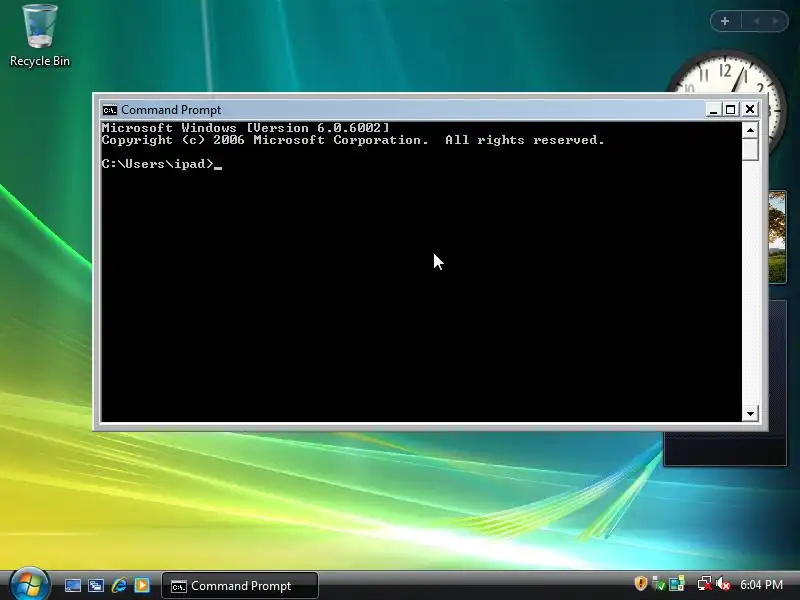Image resolution: width=800 pixels, height=600 pixels.
Task: Open Windows Security shield tray icon
Action: [641, 584]
